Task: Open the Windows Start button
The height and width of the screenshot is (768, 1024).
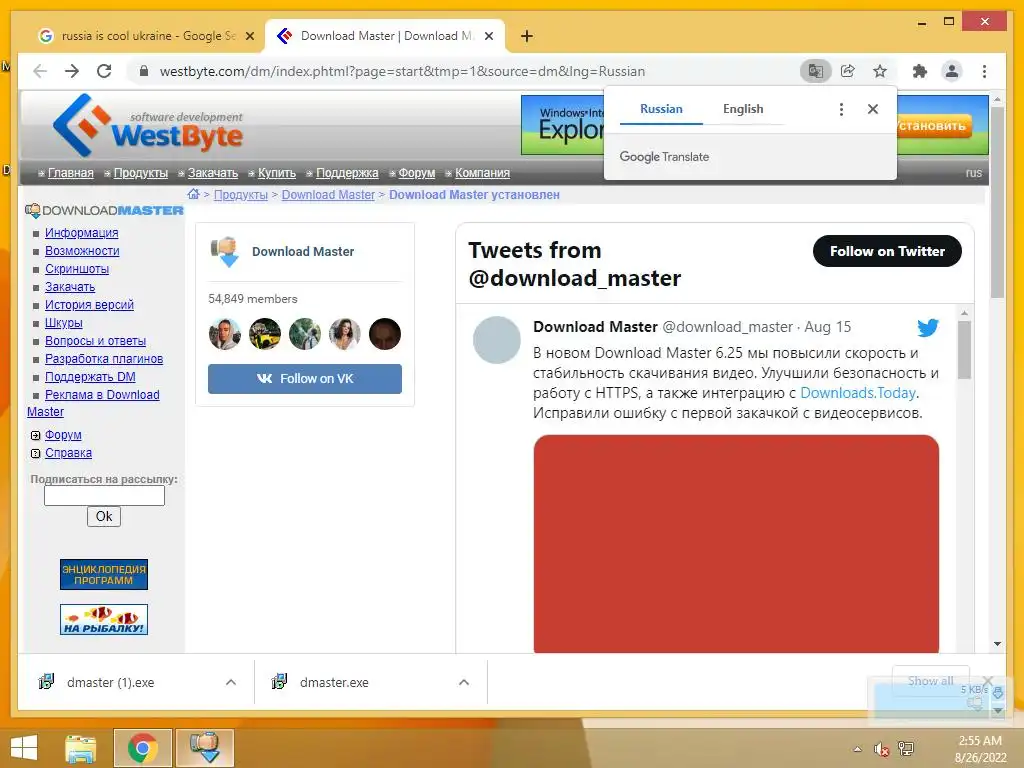Action: click(24, 748)
